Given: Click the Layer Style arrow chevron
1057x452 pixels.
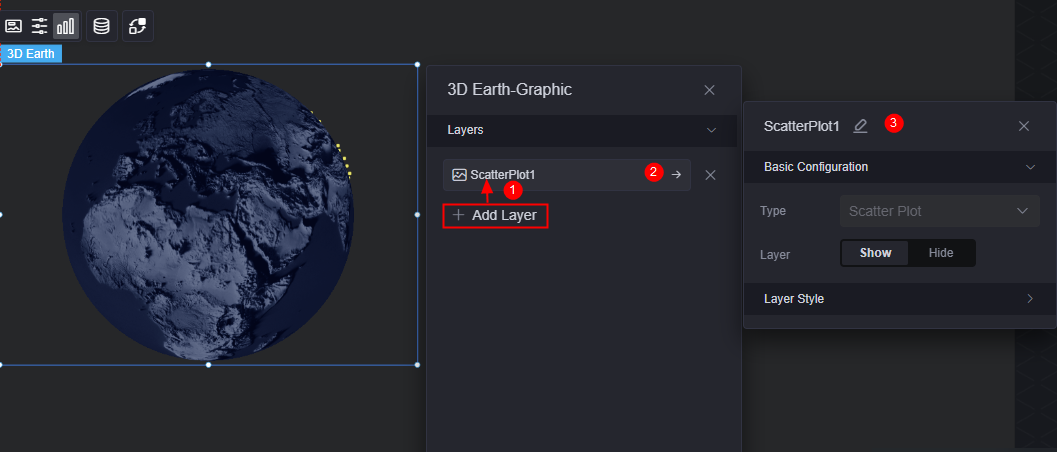Looking at the screenshot, I should point(1030,299).
